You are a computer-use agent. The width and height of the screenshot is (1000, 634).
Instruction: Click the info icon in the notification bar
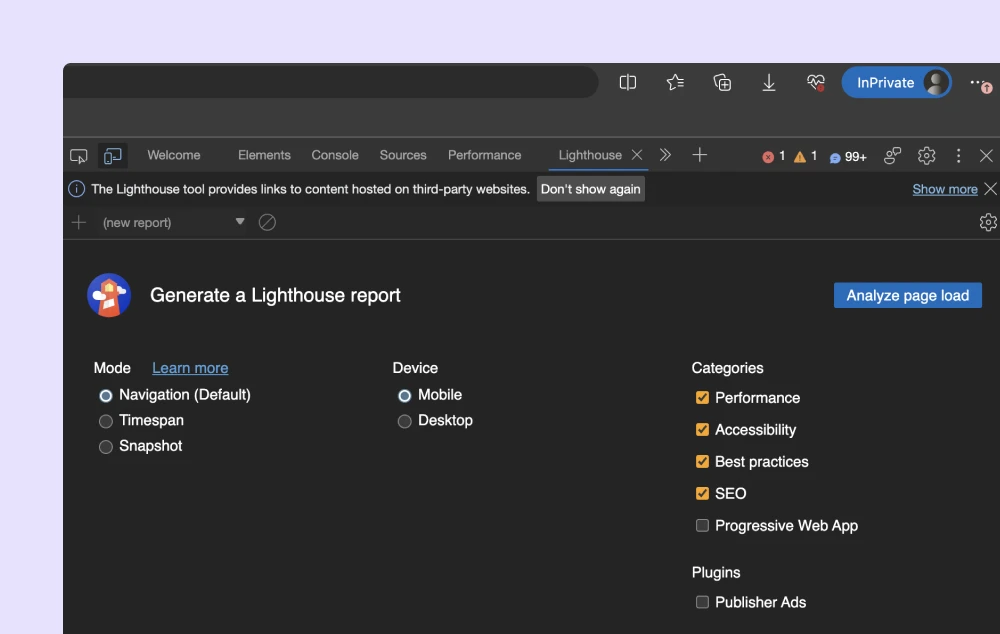(x=77, y=189)
